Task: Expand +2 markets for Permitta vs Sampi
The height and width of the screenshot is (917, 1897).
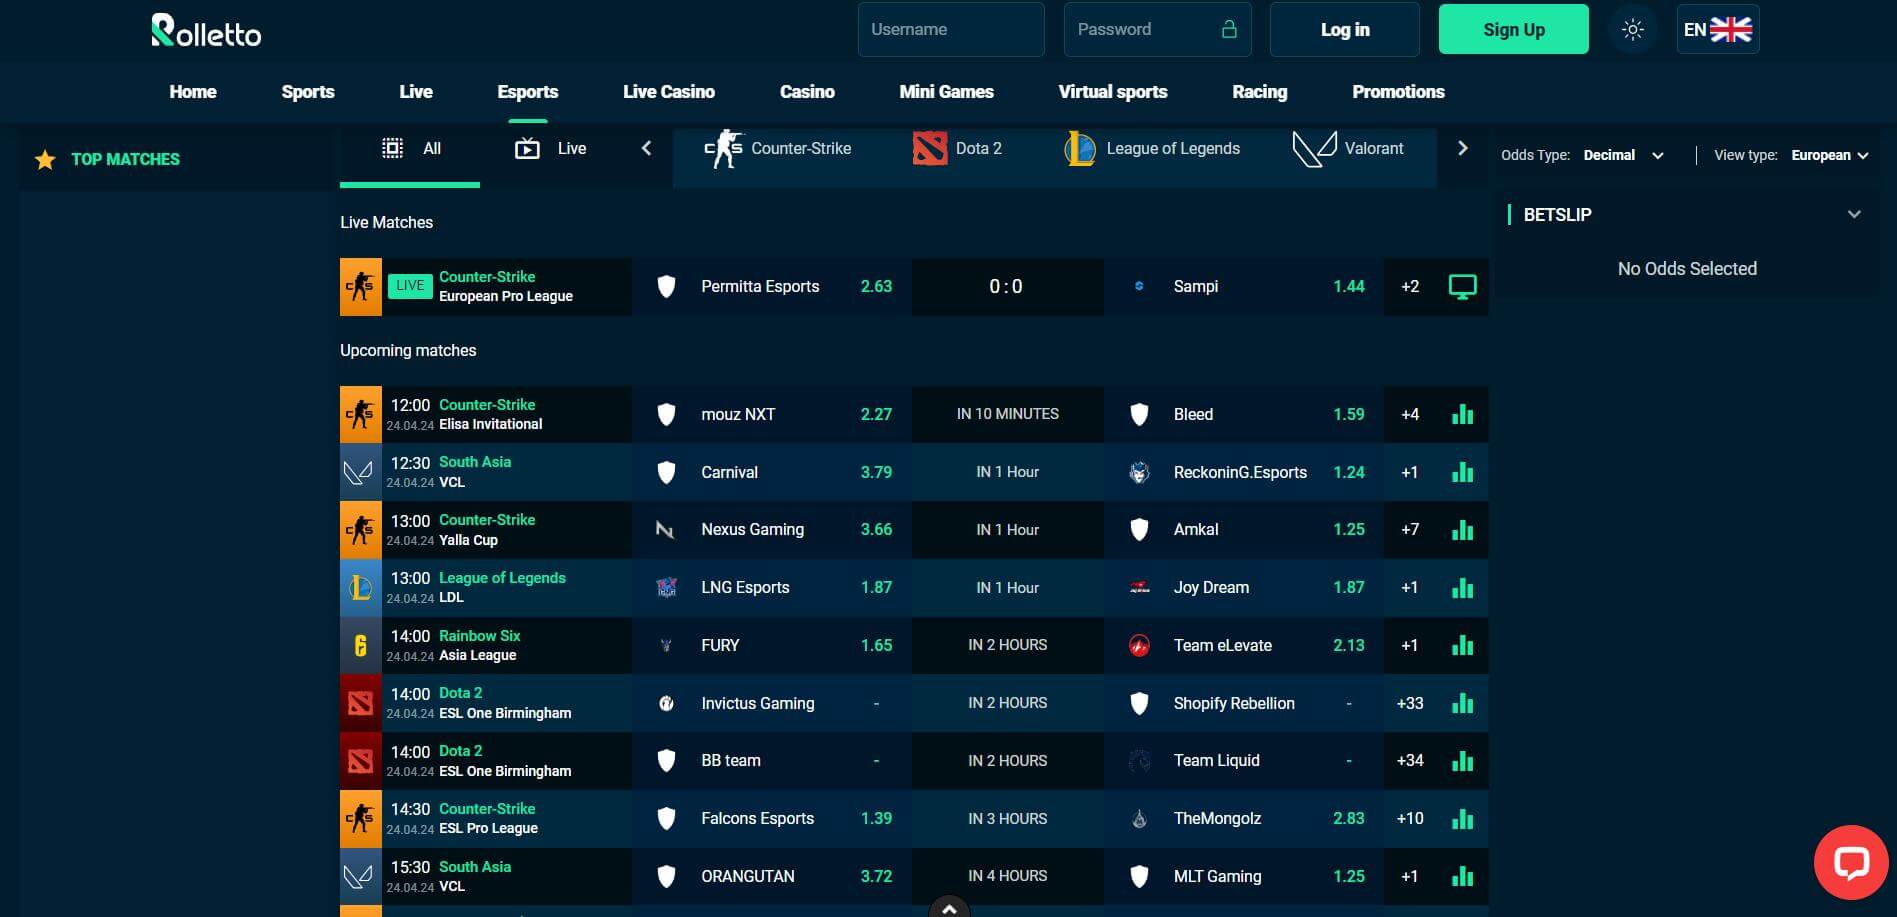Action: tap(1409, 287)
